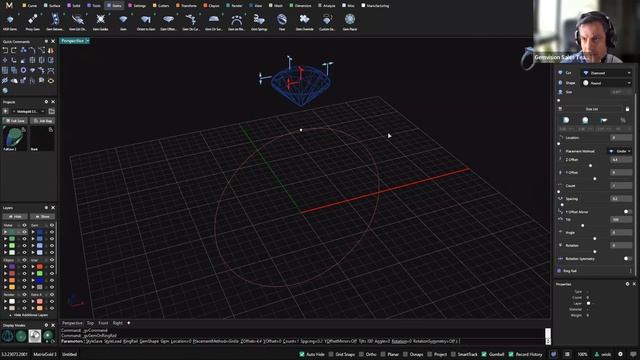Click the Job Bag button

click(43, 121)
